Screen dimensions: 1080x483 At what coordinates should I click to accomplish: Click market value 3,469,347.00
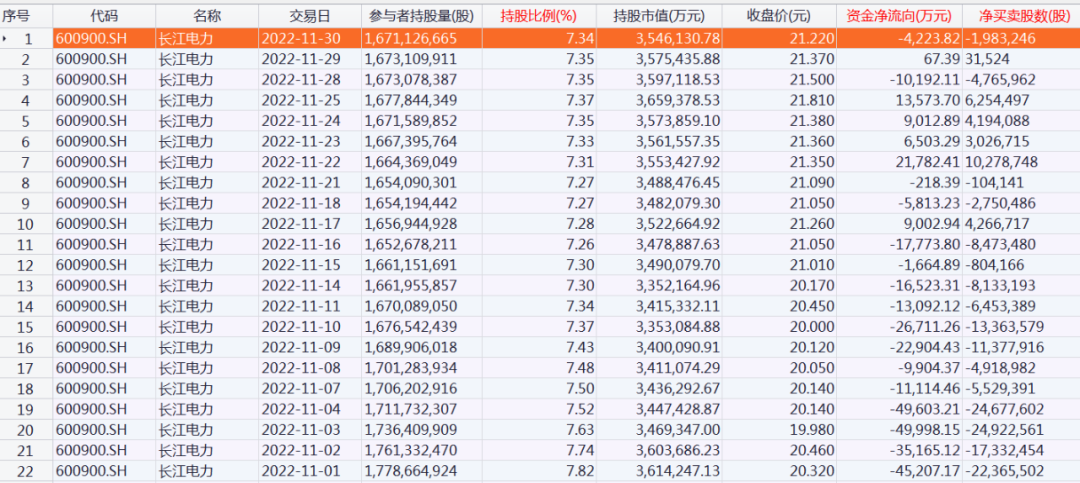680,430
